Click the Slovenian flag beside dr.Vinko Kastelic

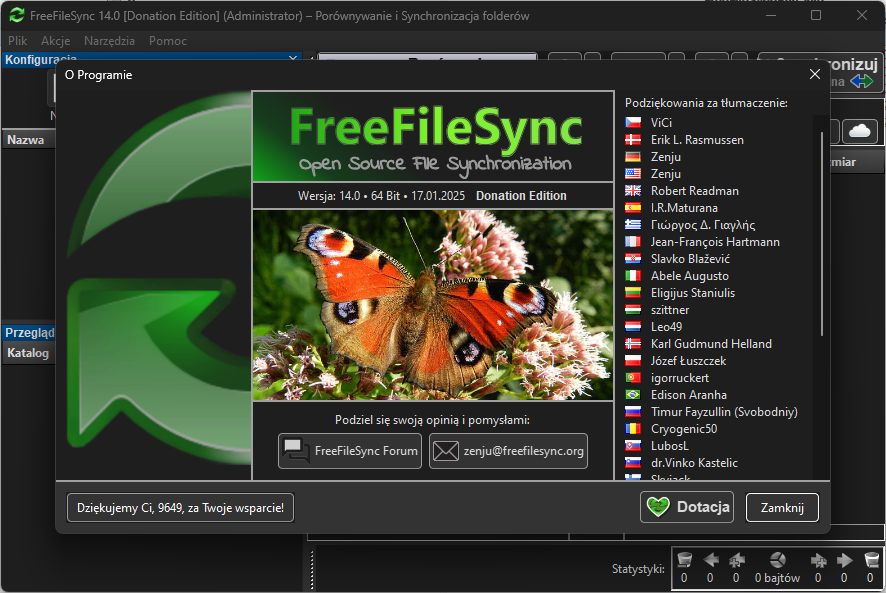(633, 462)
